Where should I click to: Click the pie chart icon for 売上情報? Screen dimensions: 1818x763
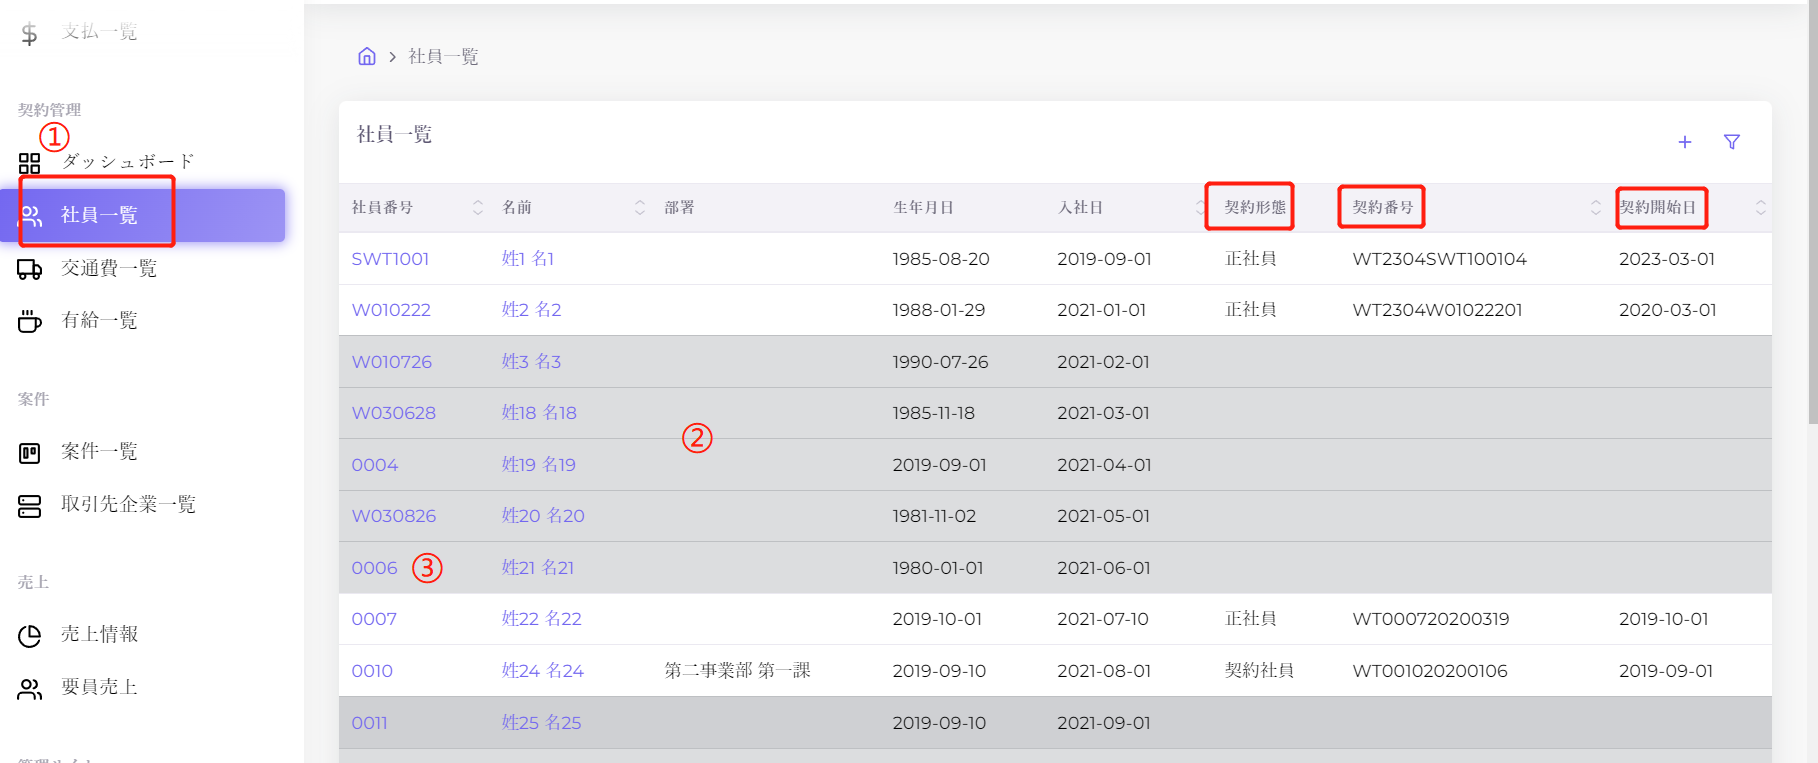pyautogui.click(x=30, y=635)
